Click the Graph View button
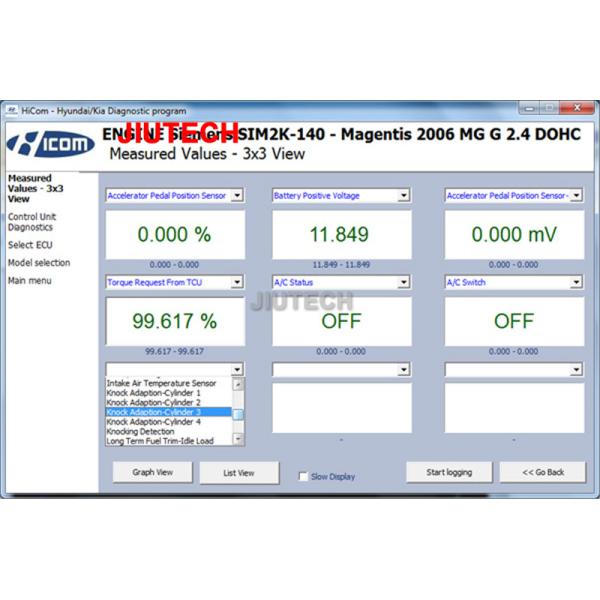The image size is (600, 600). [x=154, y=472]
